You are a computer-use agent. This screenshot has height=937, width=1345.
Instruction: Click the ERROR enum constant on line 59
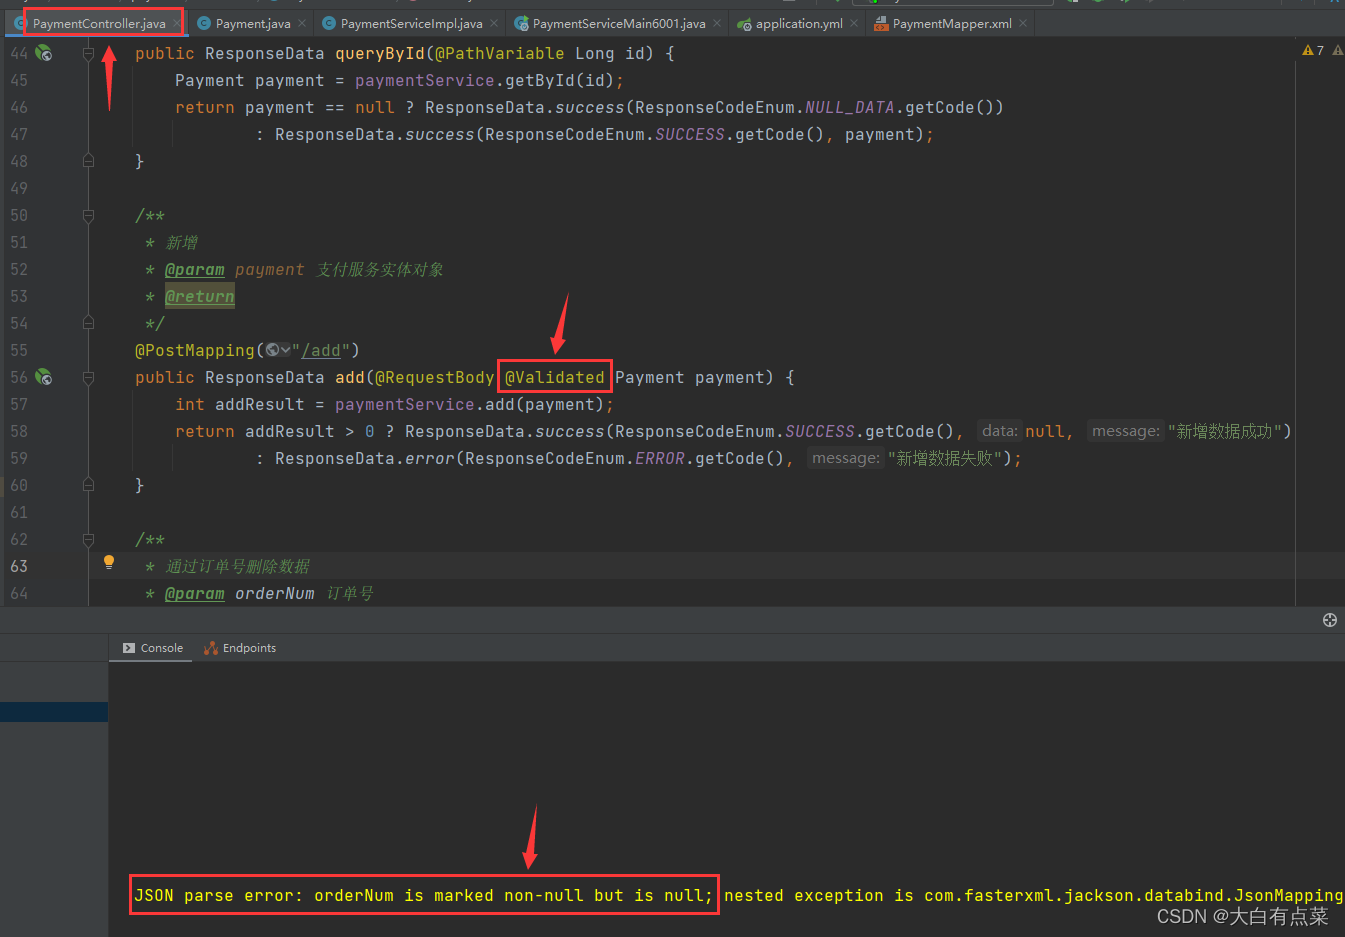(660, 458)
